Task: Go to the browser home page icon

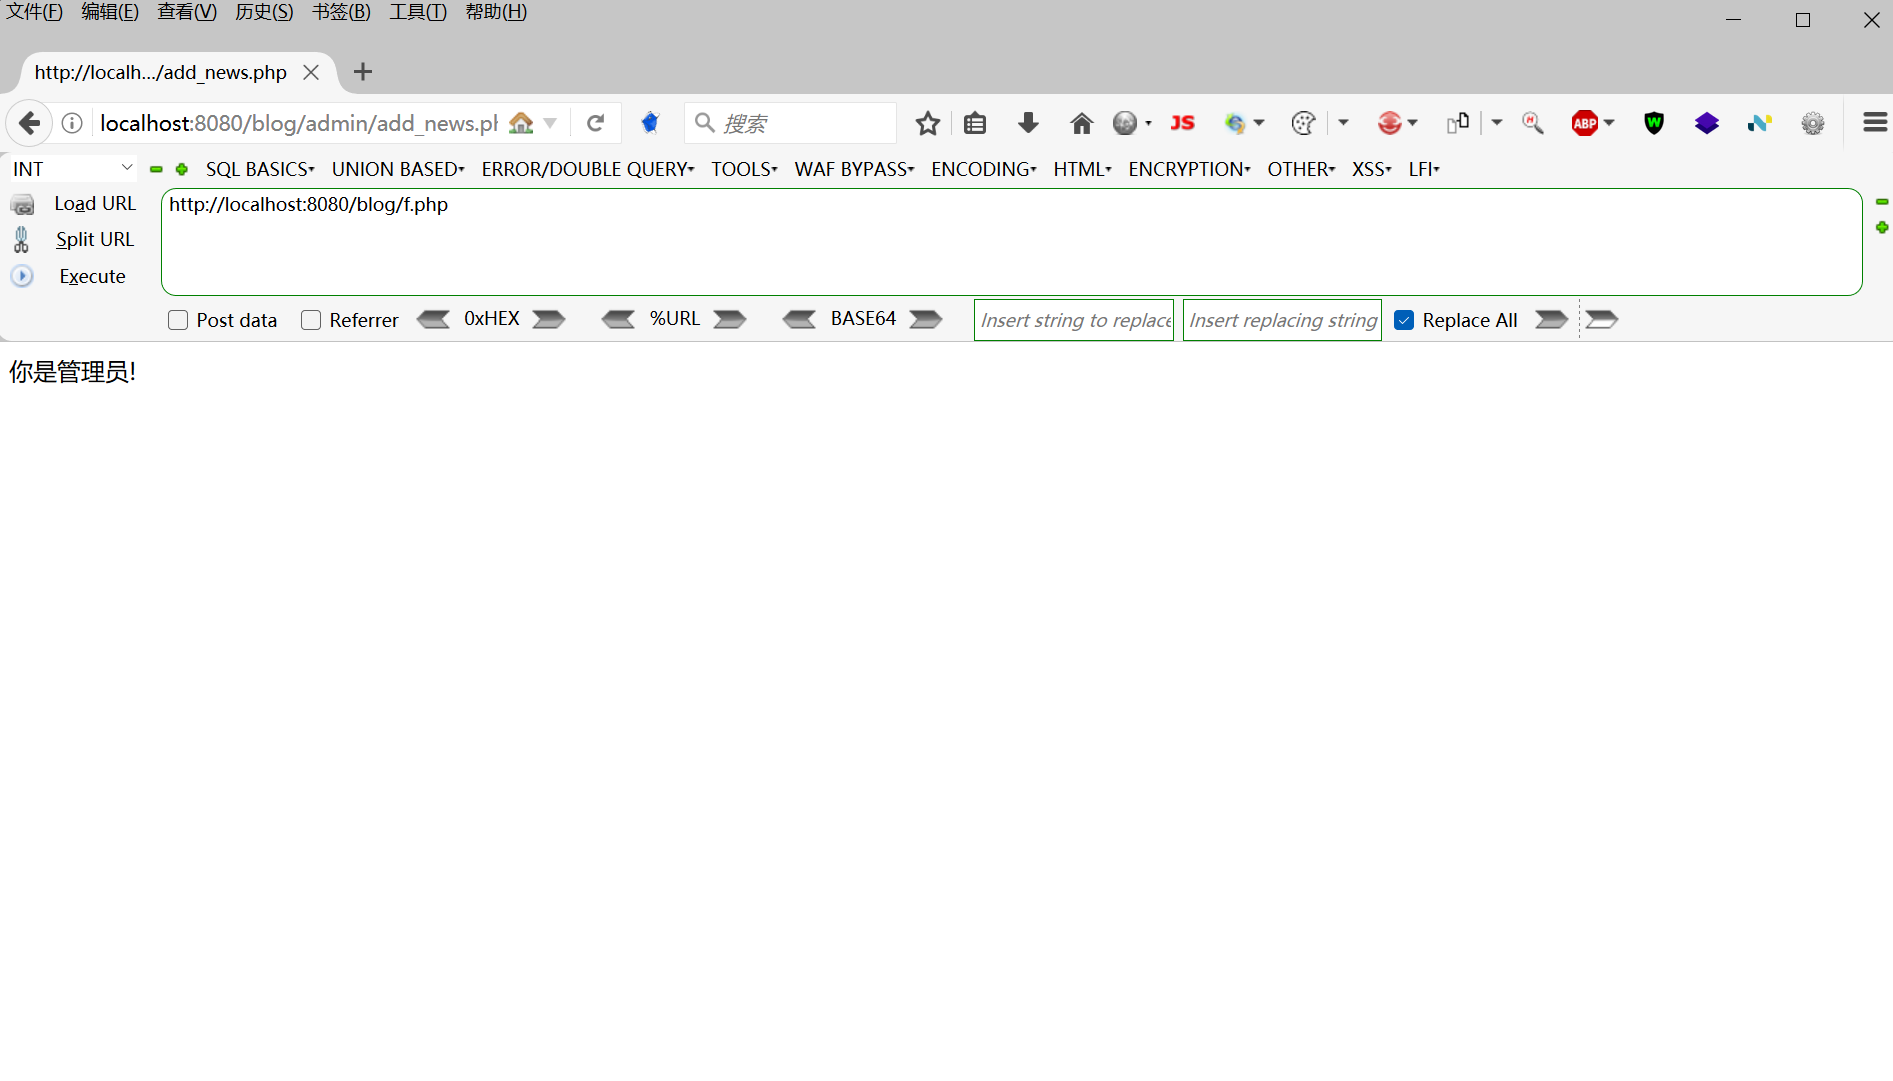Action: click(x=1081, y=123)
